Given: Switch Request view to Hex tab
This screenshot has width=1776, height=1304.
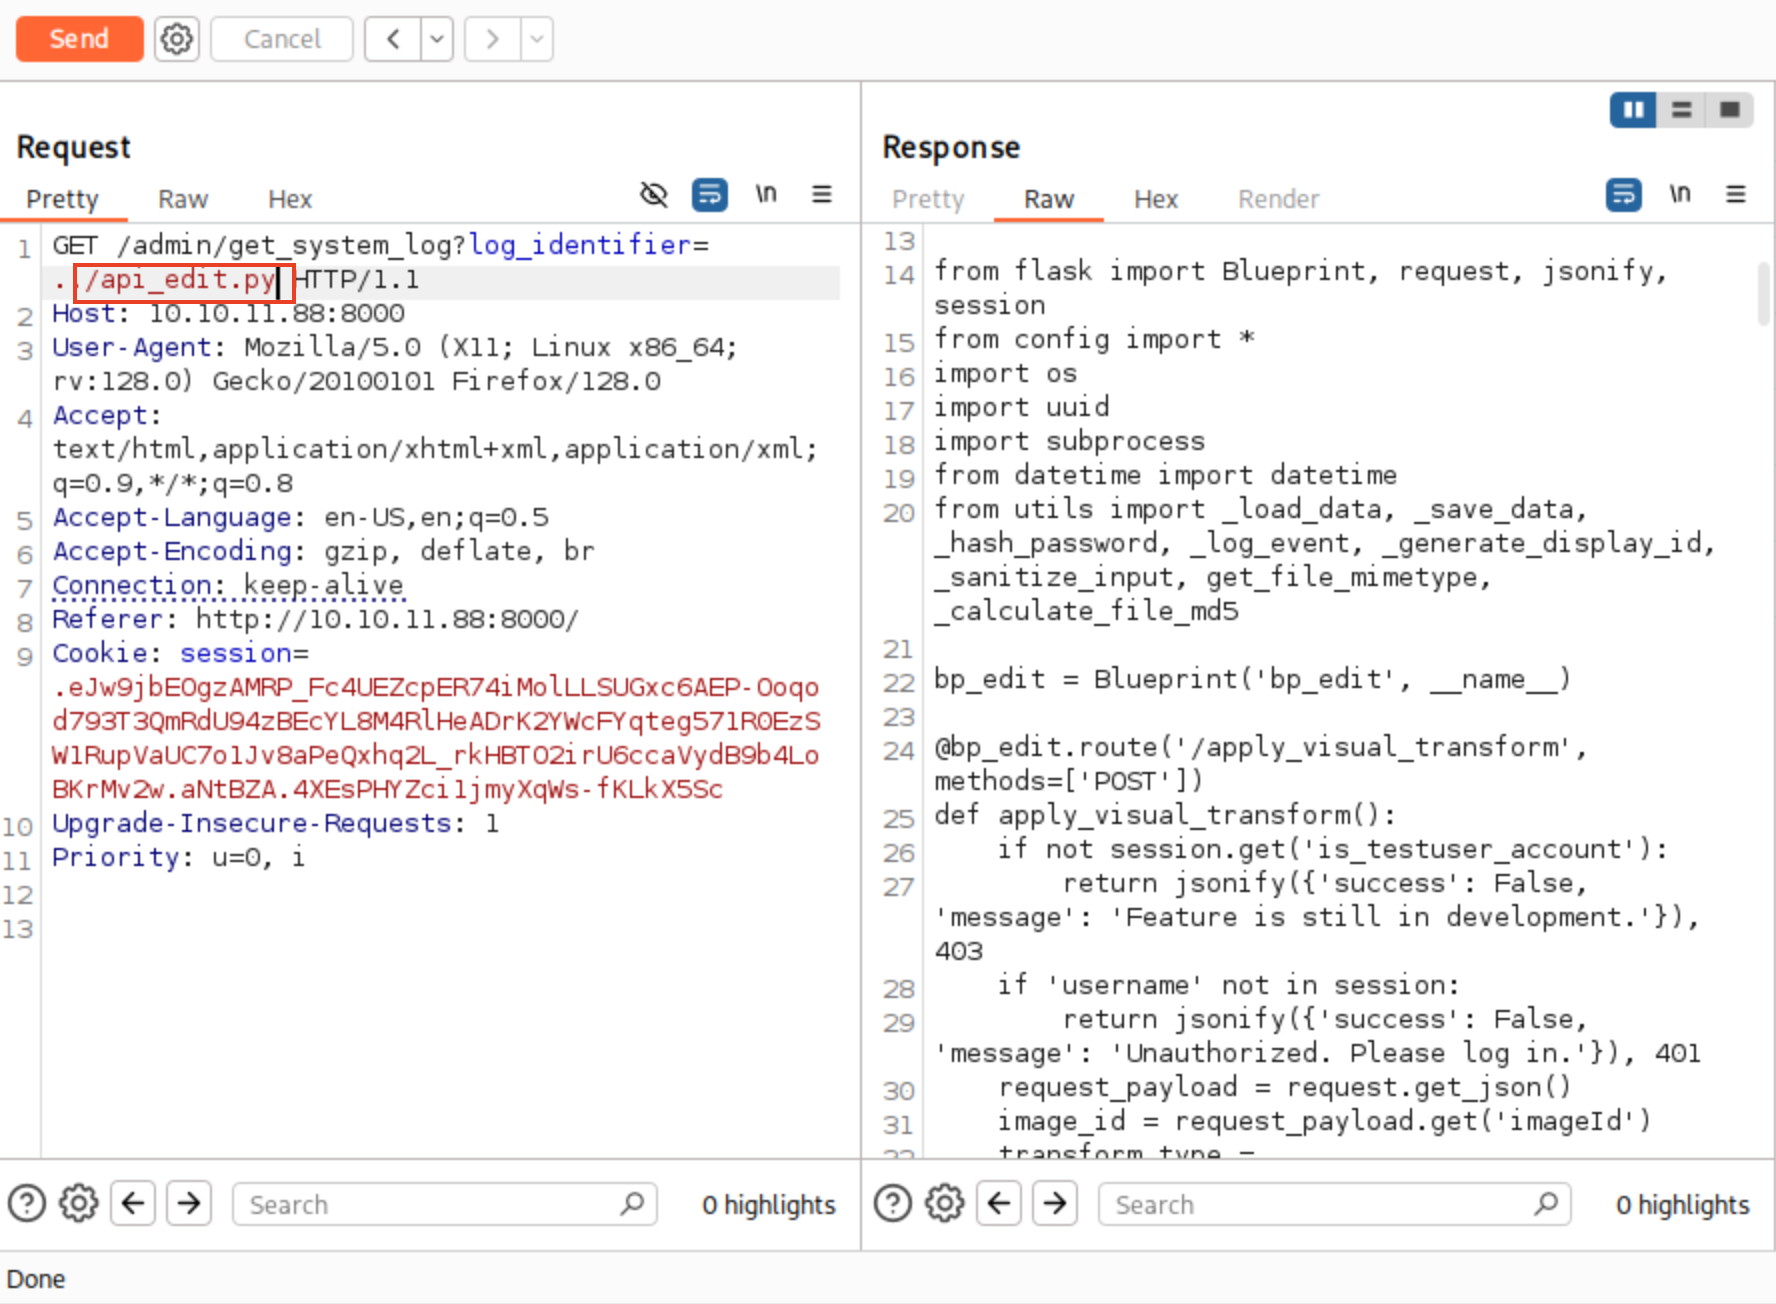Looking at the screenshot, I should click(290, 199).
